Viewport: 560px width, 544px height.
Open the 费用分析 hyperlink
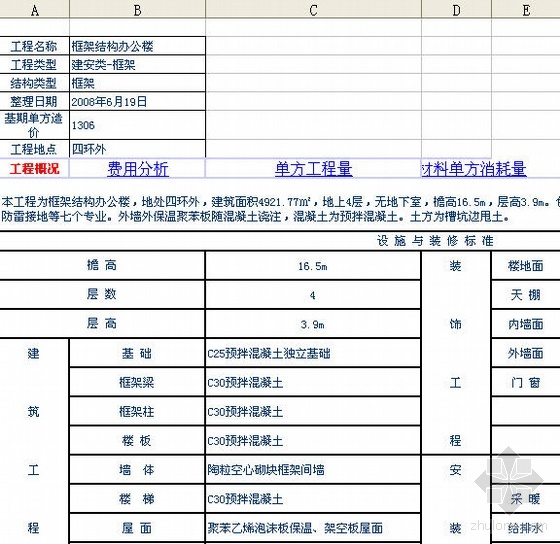pyautogui.click(x=138, y=169)
